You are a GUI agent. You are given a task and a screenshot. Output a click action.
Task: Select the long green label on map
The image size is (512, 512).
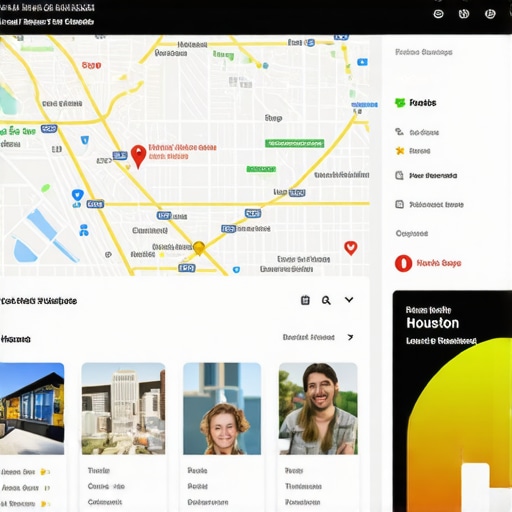pyautogui.click(x=294, y=143)
